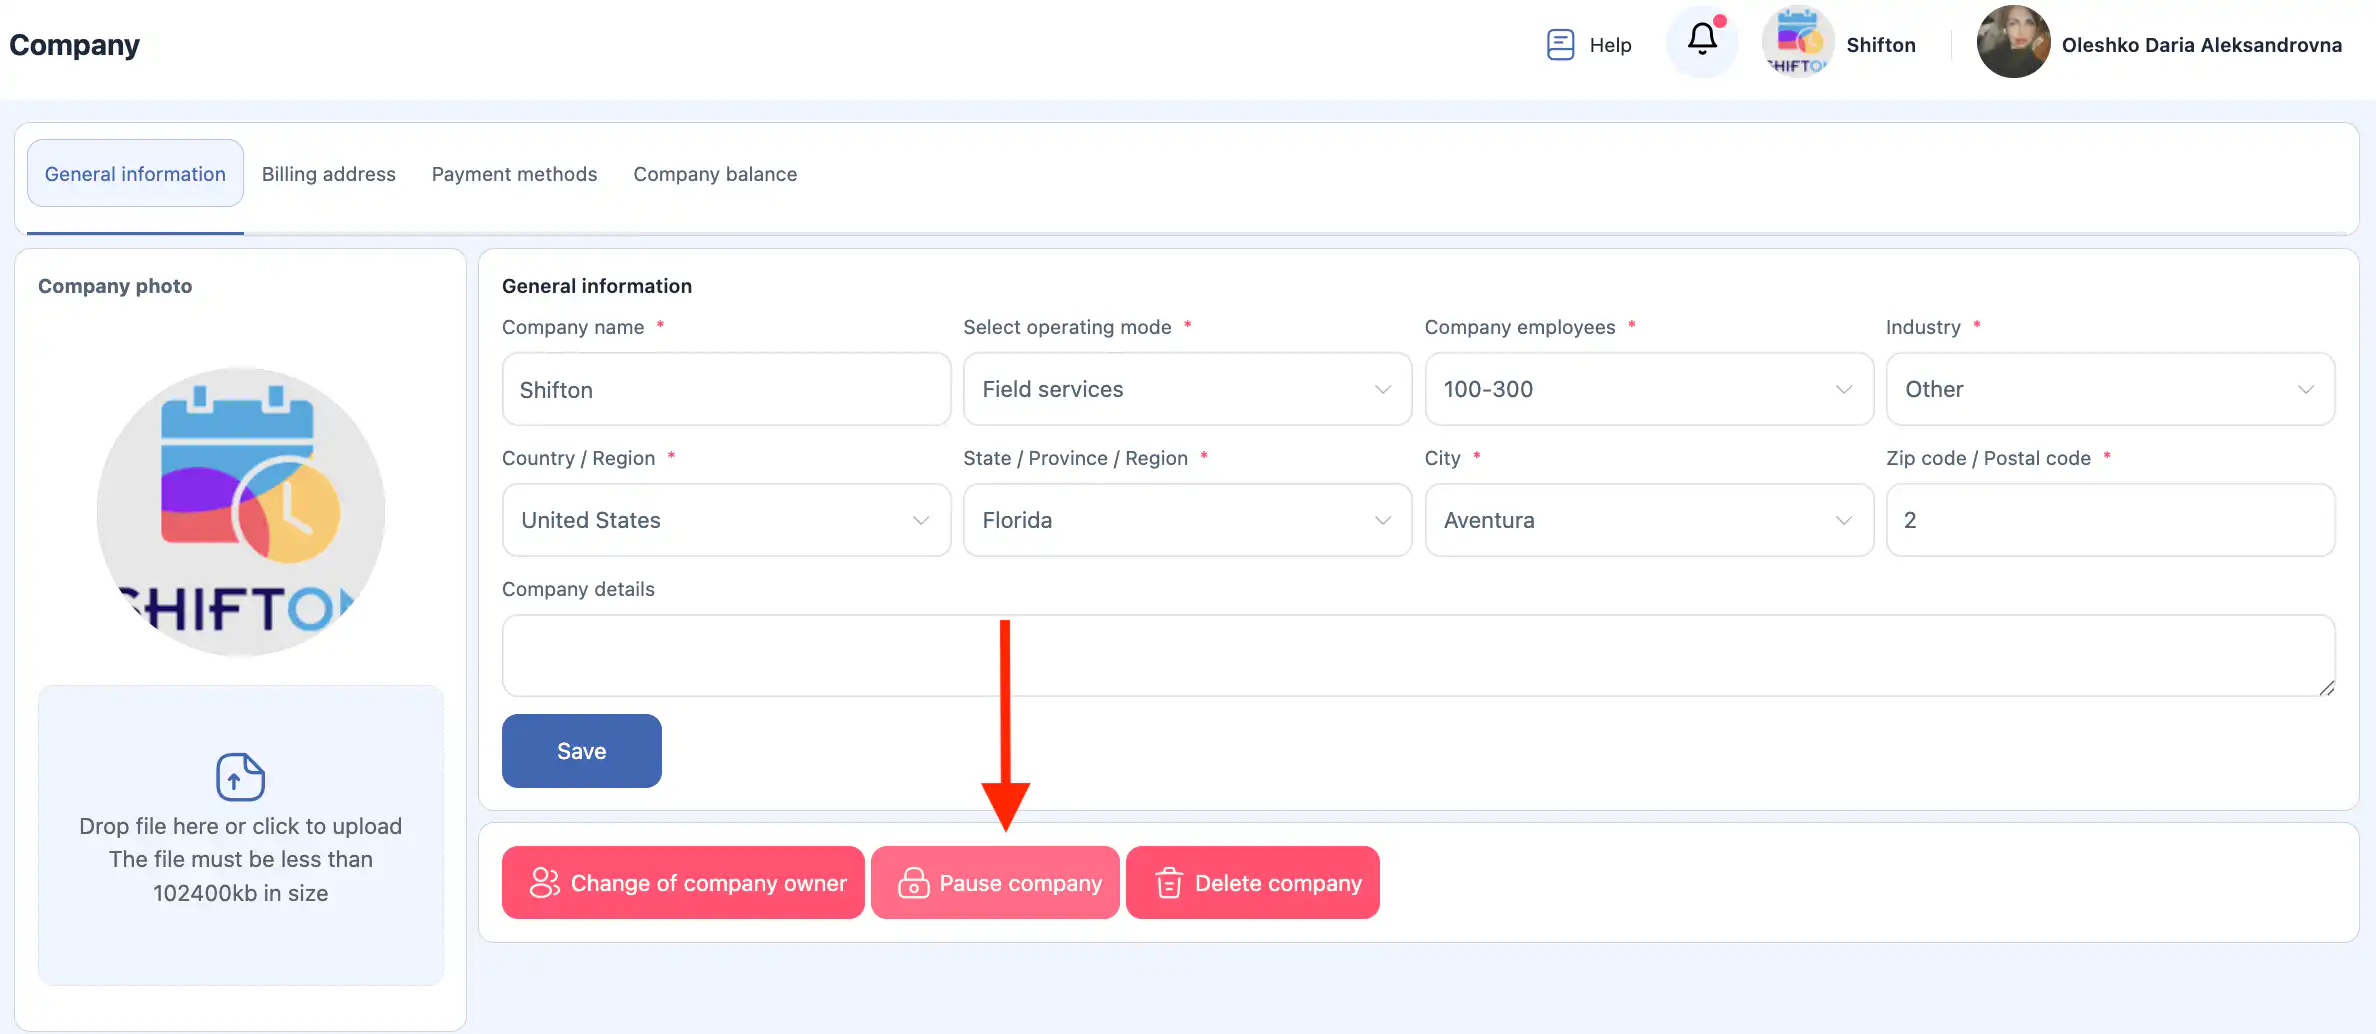Image resolution: width=2376 pixels, height=1034 pixels.
Task: Expand the Industry dropdown
Action: coord(2109,389)
